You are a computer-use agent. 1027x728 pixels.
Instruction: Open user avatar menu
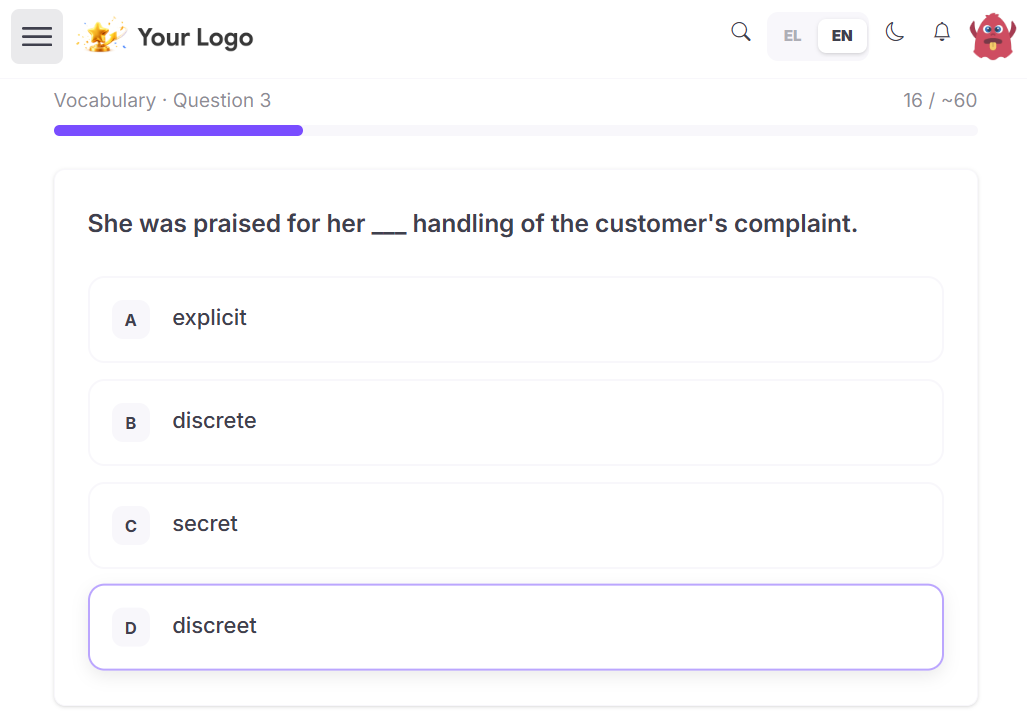coord(993,37)
